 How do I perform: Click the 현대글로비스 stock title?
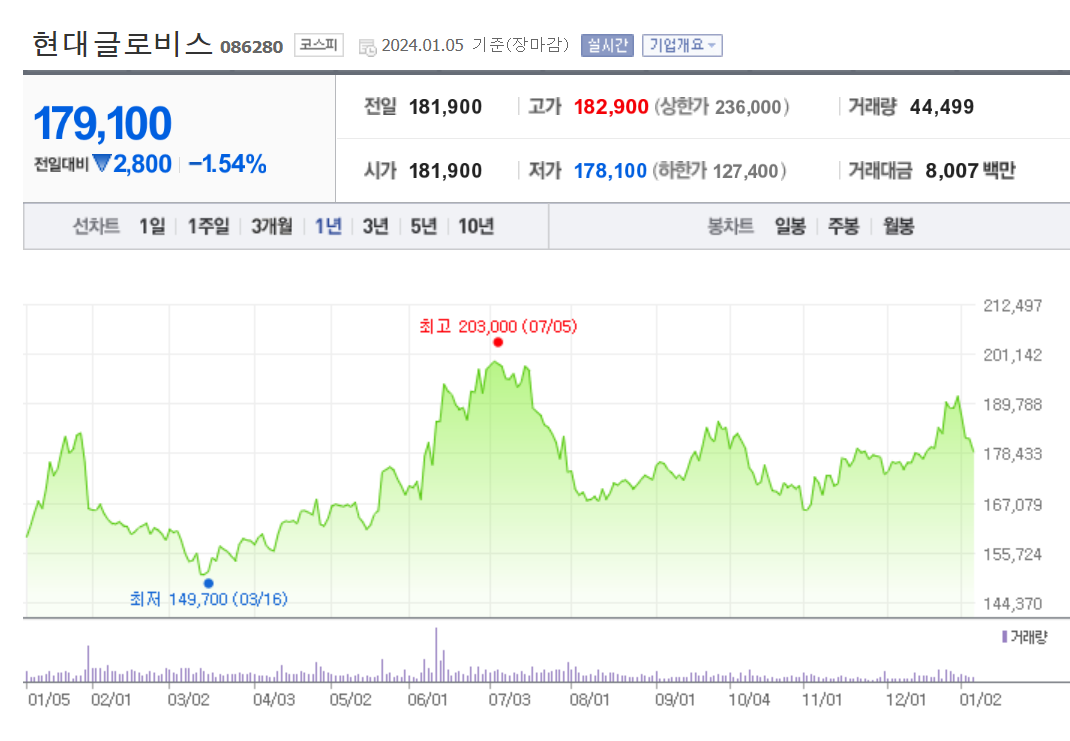[123, 44]
